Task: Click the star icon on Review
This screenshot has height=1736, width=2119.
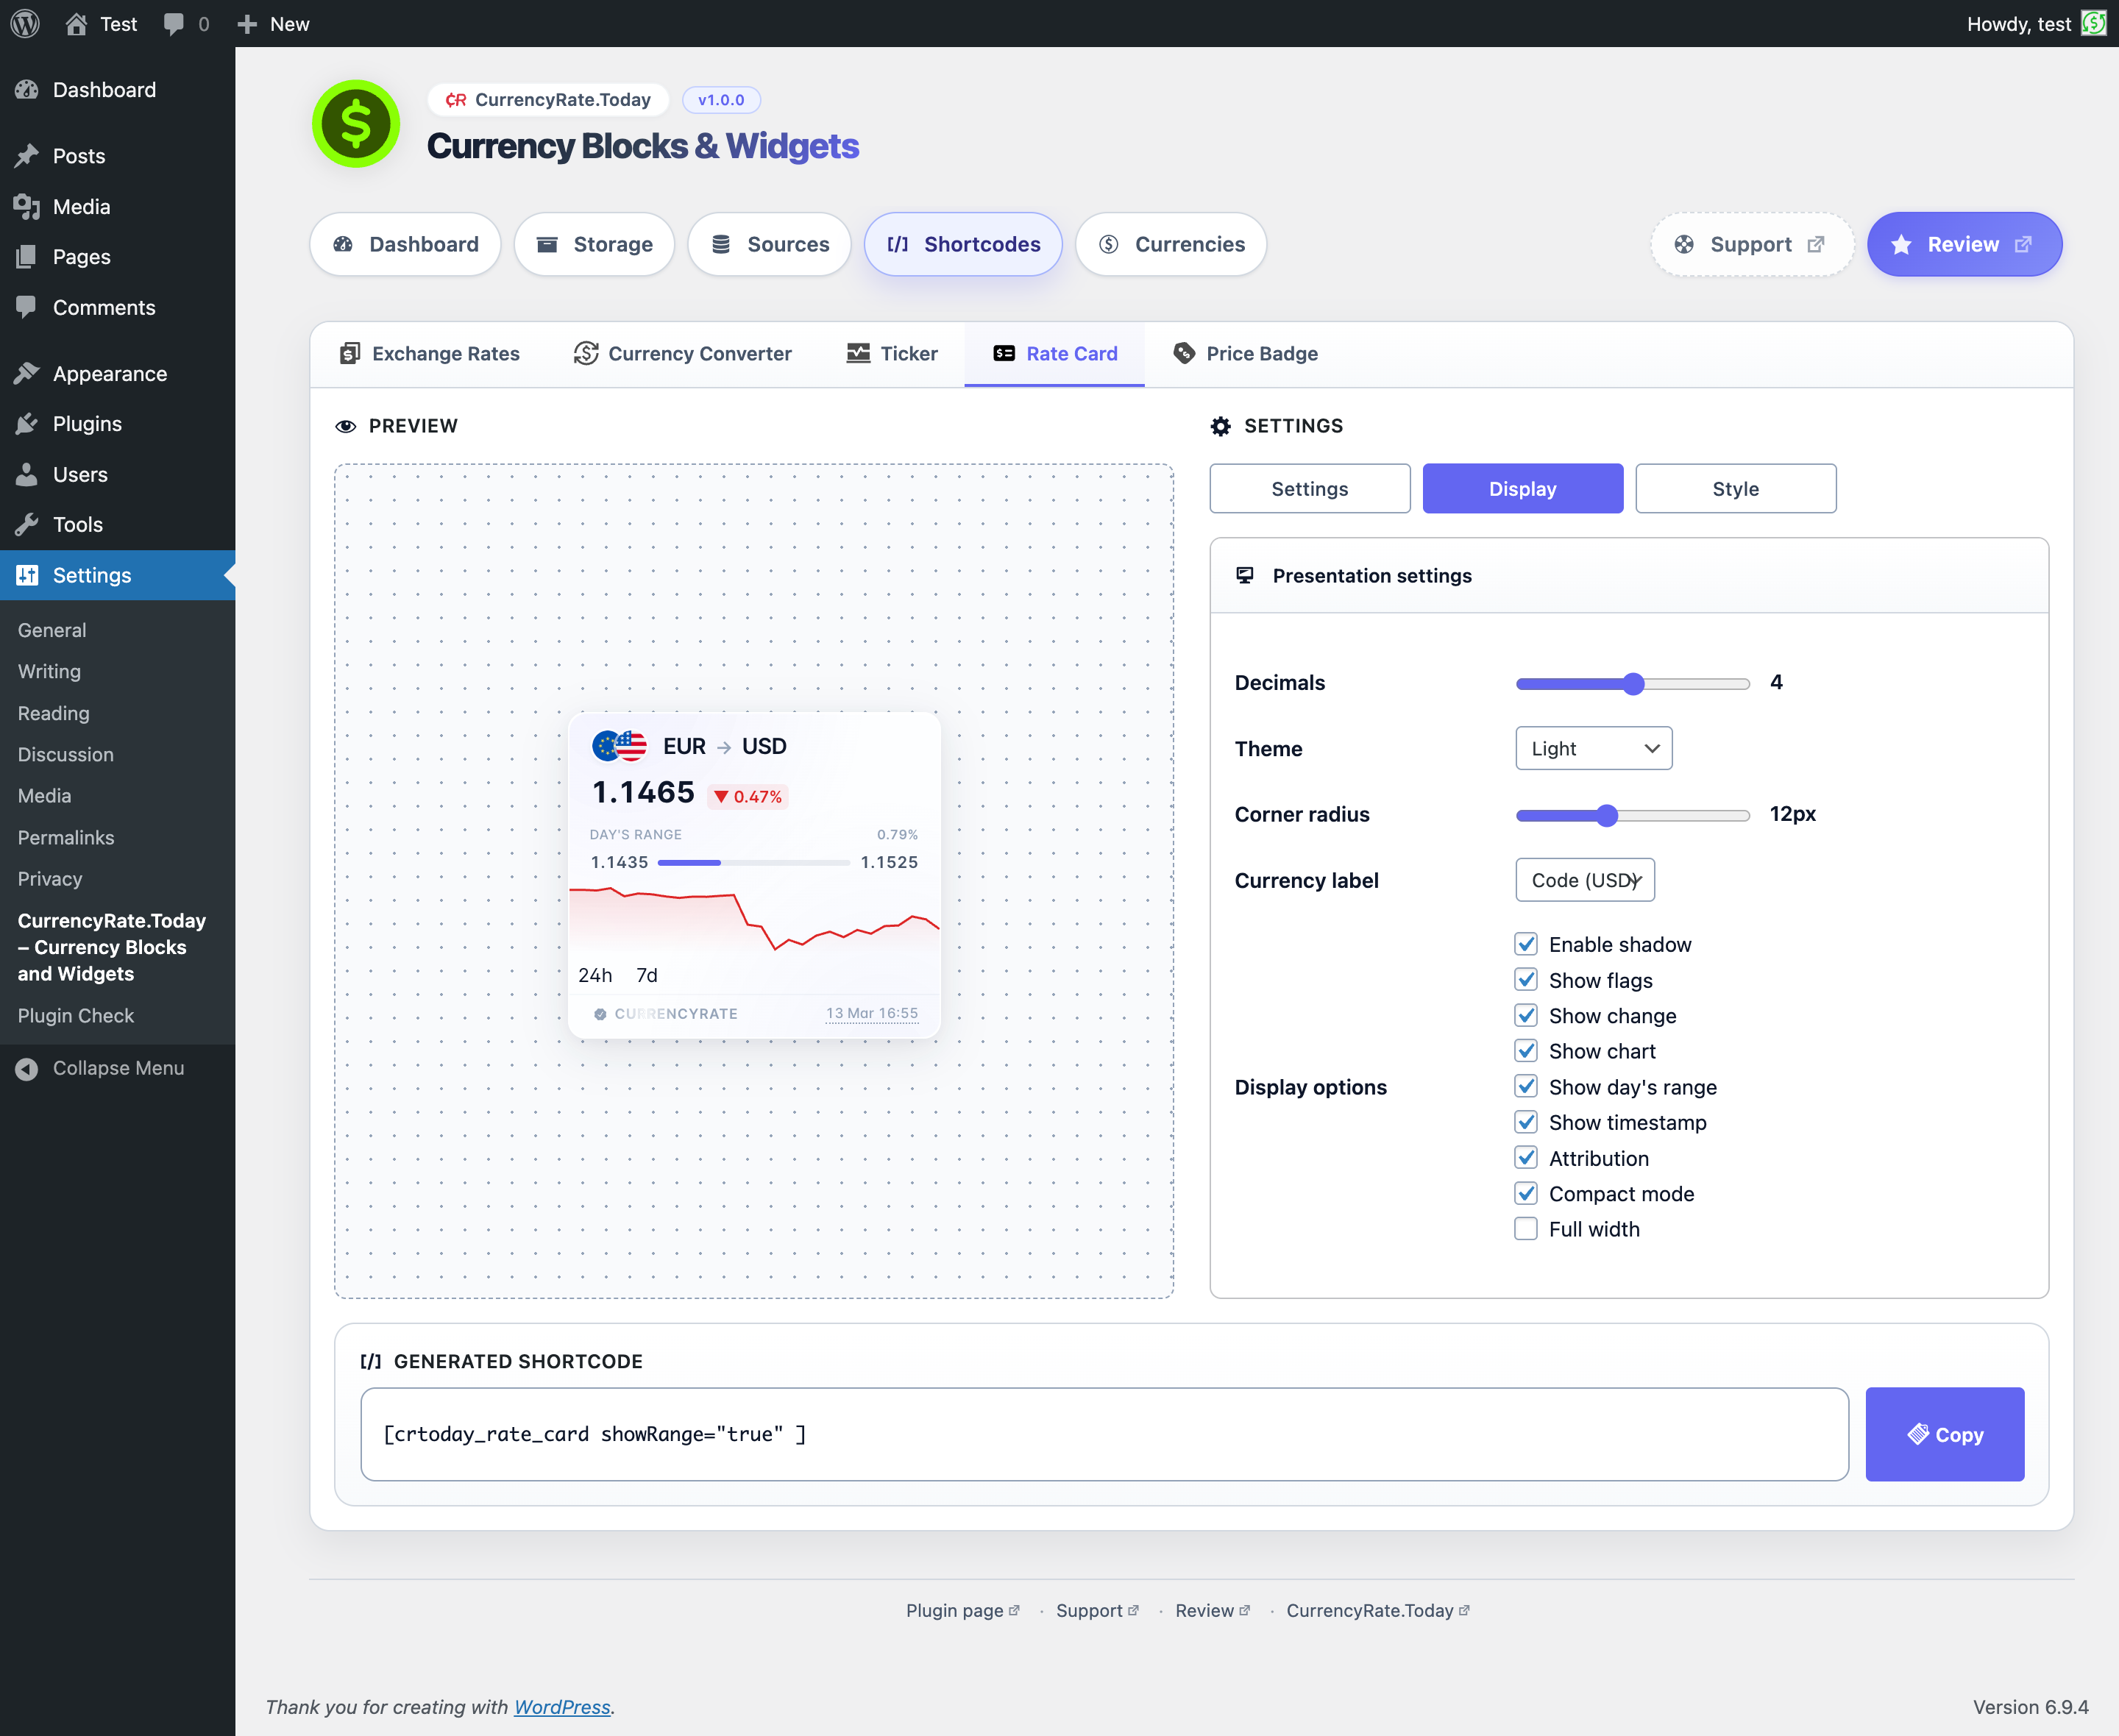Action: (1901, 244)
